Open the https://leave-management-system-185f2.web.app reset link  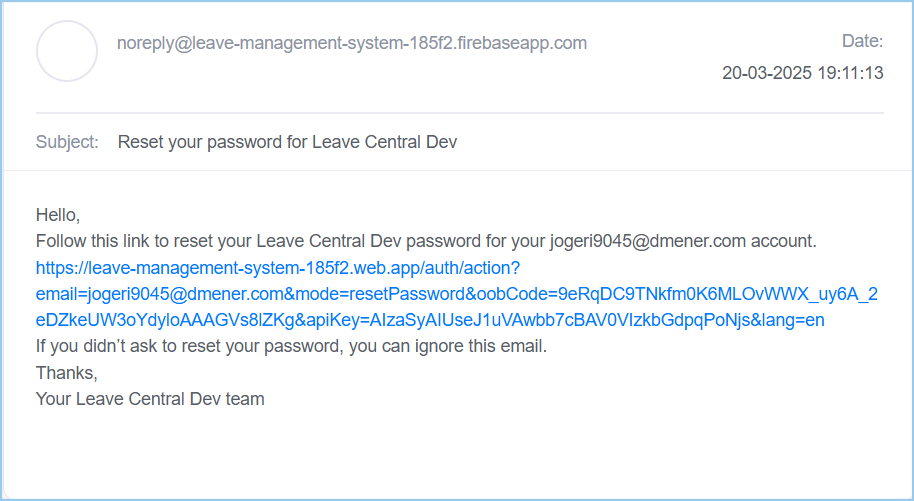(x=278, y=268)
